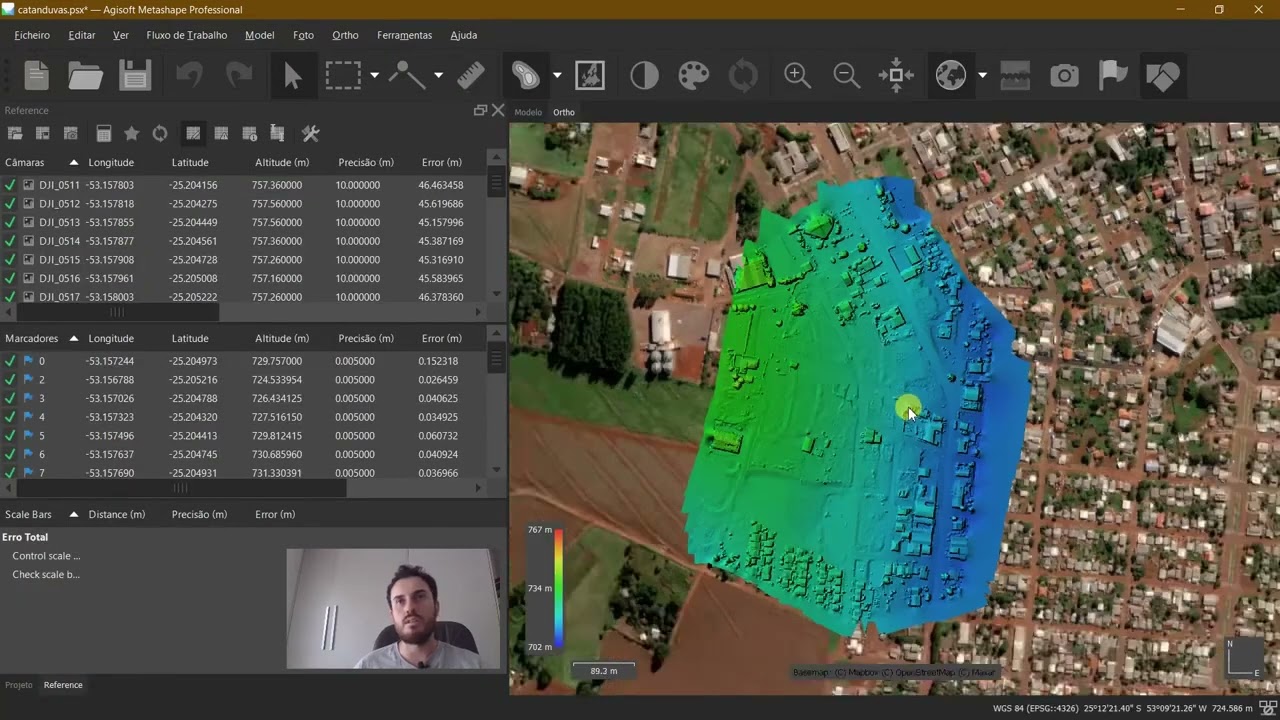This screenshot has height=720, width=1280.
Task: Open the Ficheiro menu
Action: [x=32, y=35]
